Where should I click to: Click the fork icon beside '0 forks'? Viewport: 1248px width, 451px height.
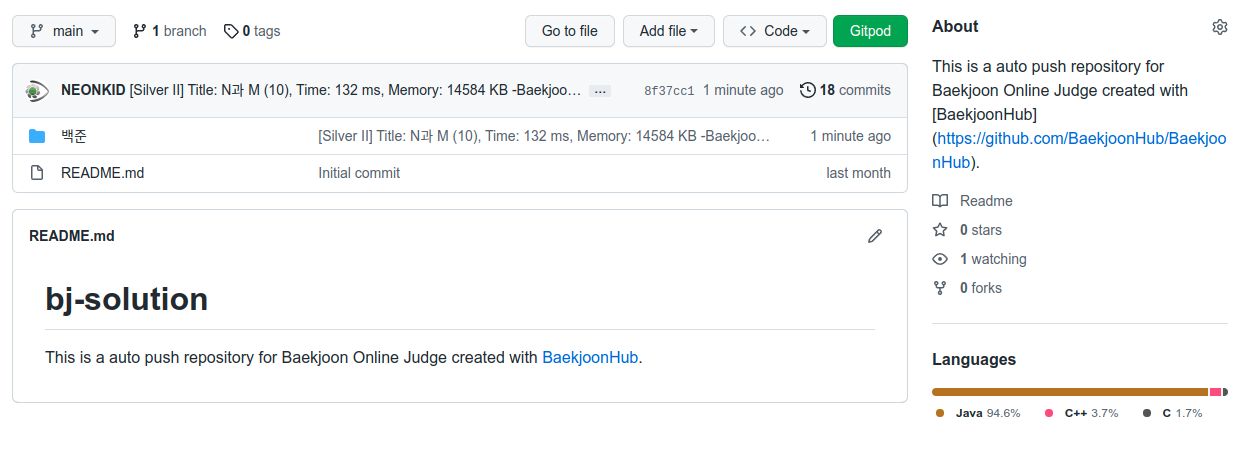click(x=940, y=288)
